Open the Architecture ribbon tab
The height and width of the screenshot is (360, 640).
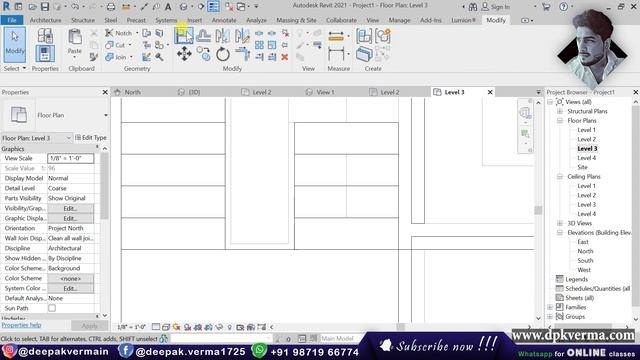45,20
